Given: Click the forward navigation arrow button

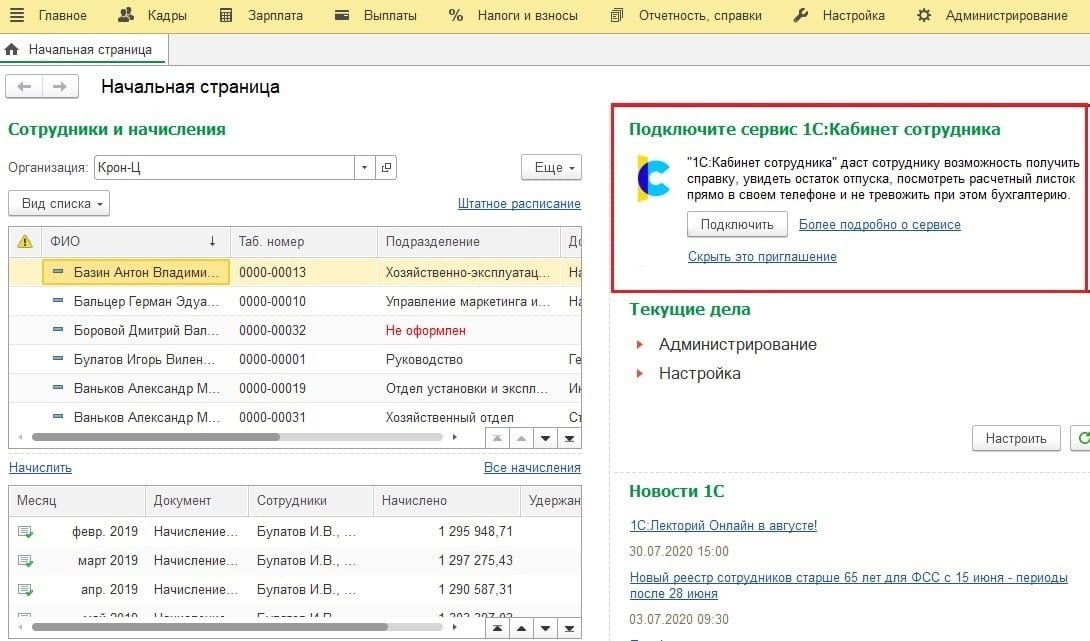Looking at the screenshot, I should tap(60, 87).
